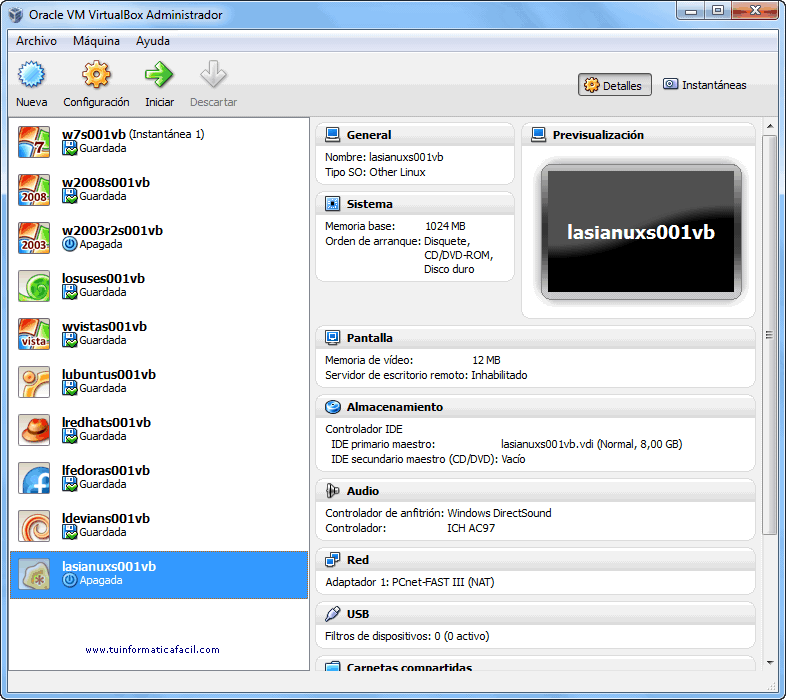Click the power state icon of w2003r2s001vb
This screenshot has height=700, width=786.
pyautogui.click(x=70, y=244)
